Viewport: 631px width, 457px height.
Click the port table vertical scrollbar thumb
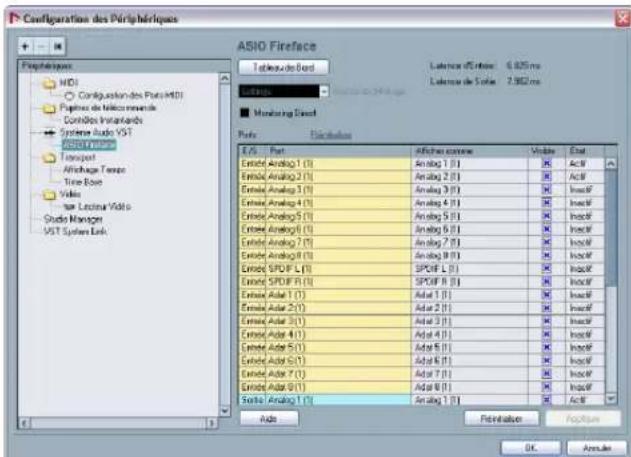pyautogui.click(x=611, y=227)
